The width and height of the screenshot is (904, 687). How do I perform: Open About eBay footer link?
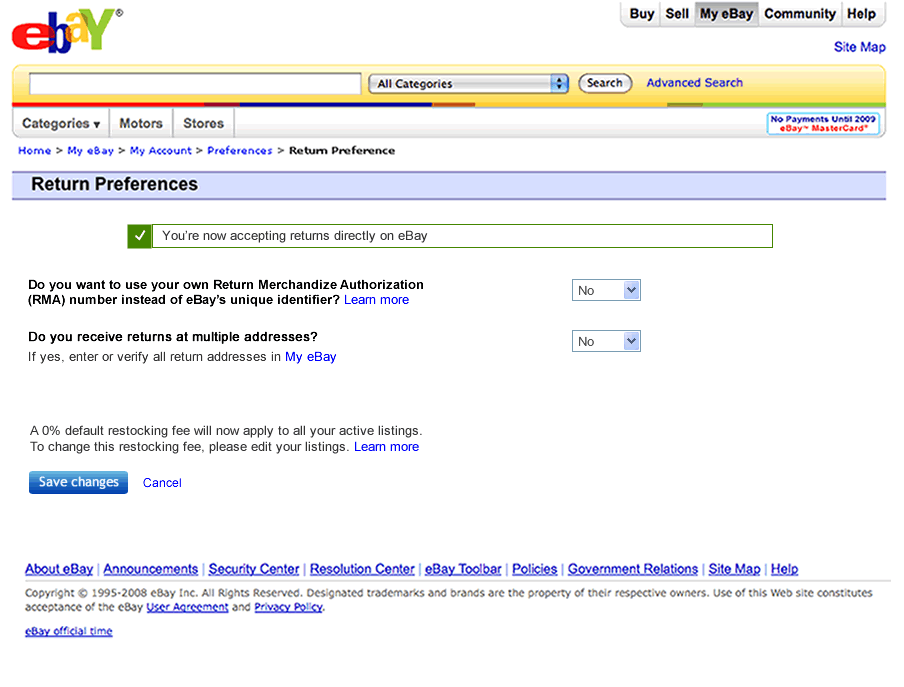[x=59, y=569]
